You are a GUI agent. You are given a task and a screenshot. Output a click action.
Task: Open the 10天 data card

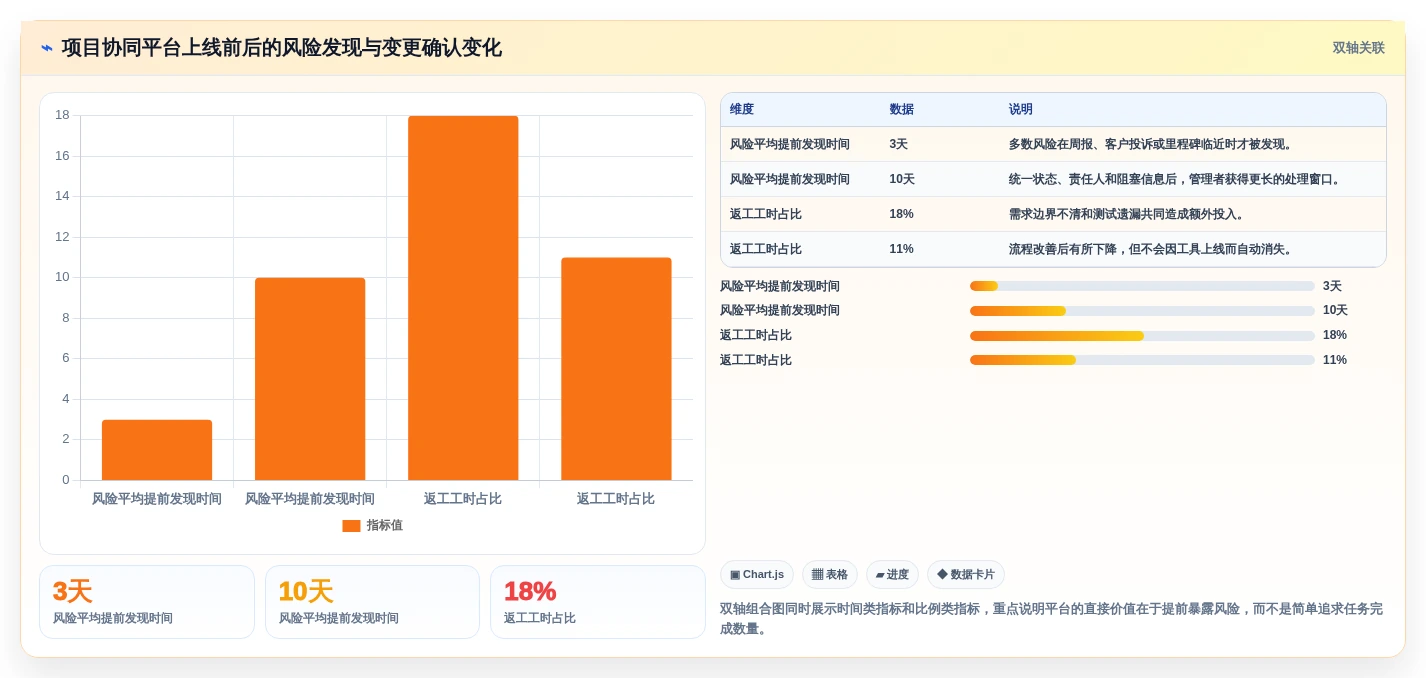(372, 602)
